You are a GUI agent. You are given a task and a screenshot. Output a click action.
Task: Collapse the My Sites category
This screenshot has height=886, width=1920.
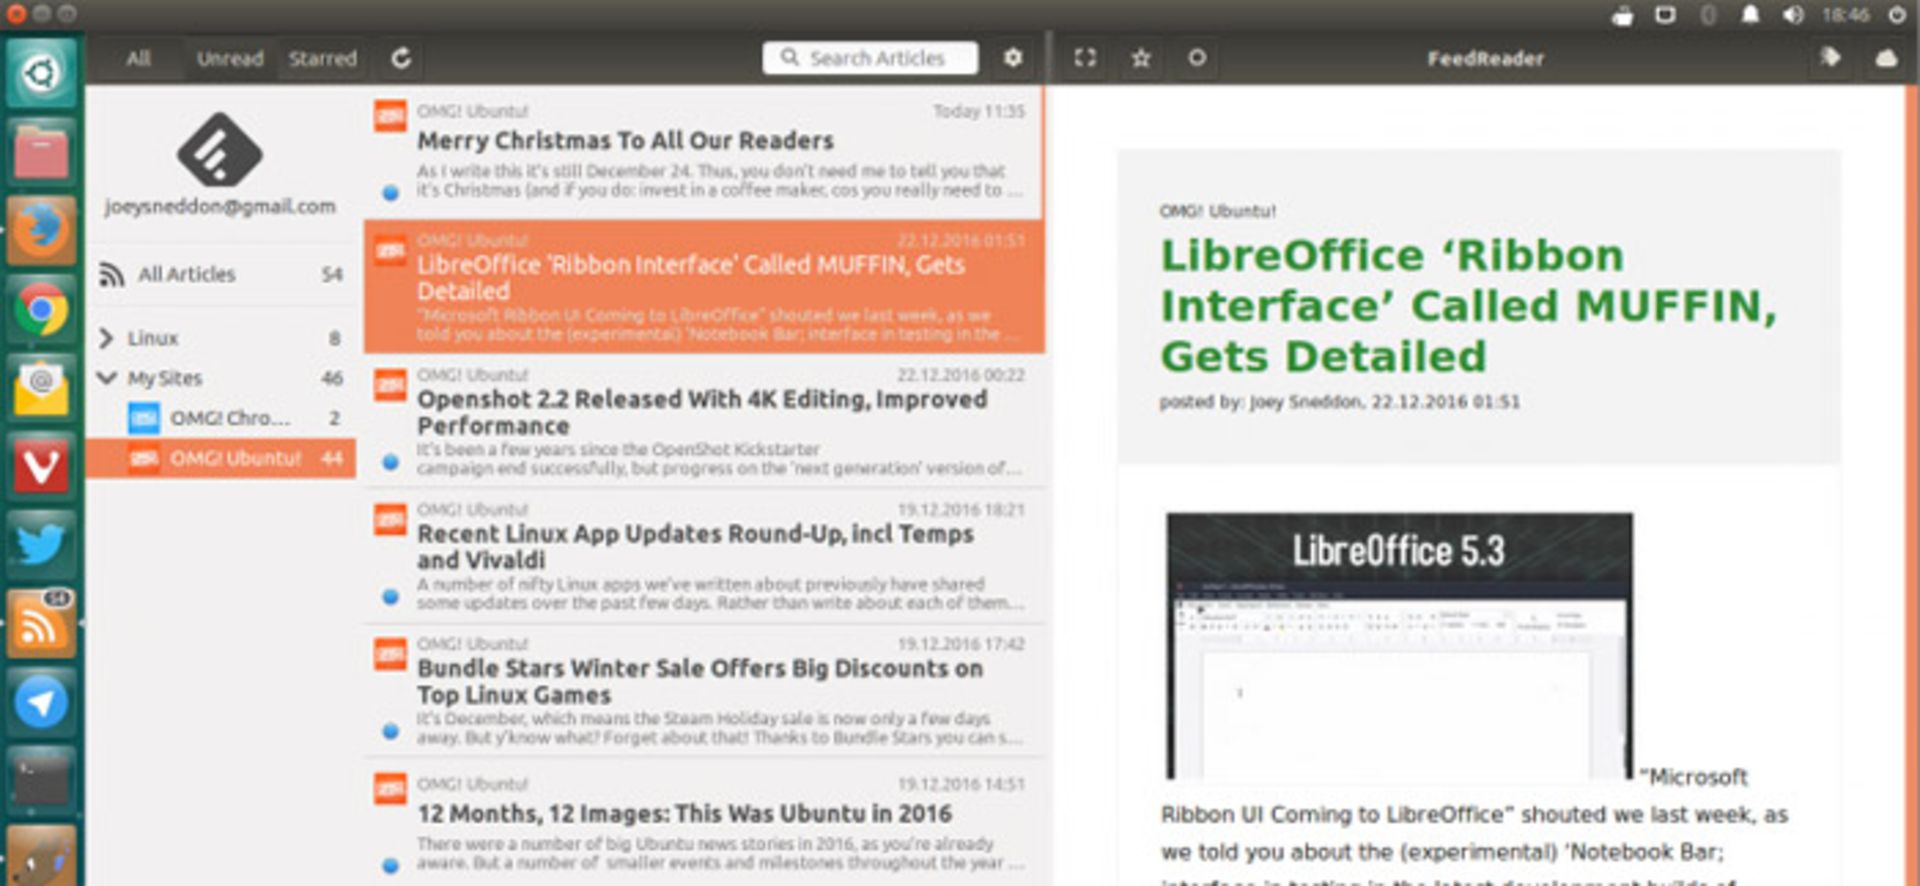(x=106, y=378)
